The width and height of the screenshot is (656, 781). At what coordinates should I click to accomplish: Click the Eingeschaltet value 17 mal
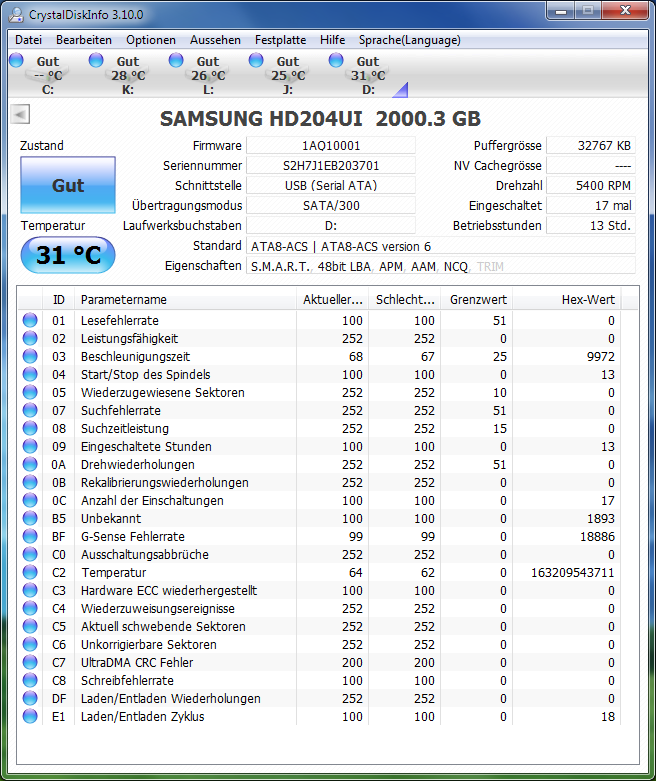point(591,205)
